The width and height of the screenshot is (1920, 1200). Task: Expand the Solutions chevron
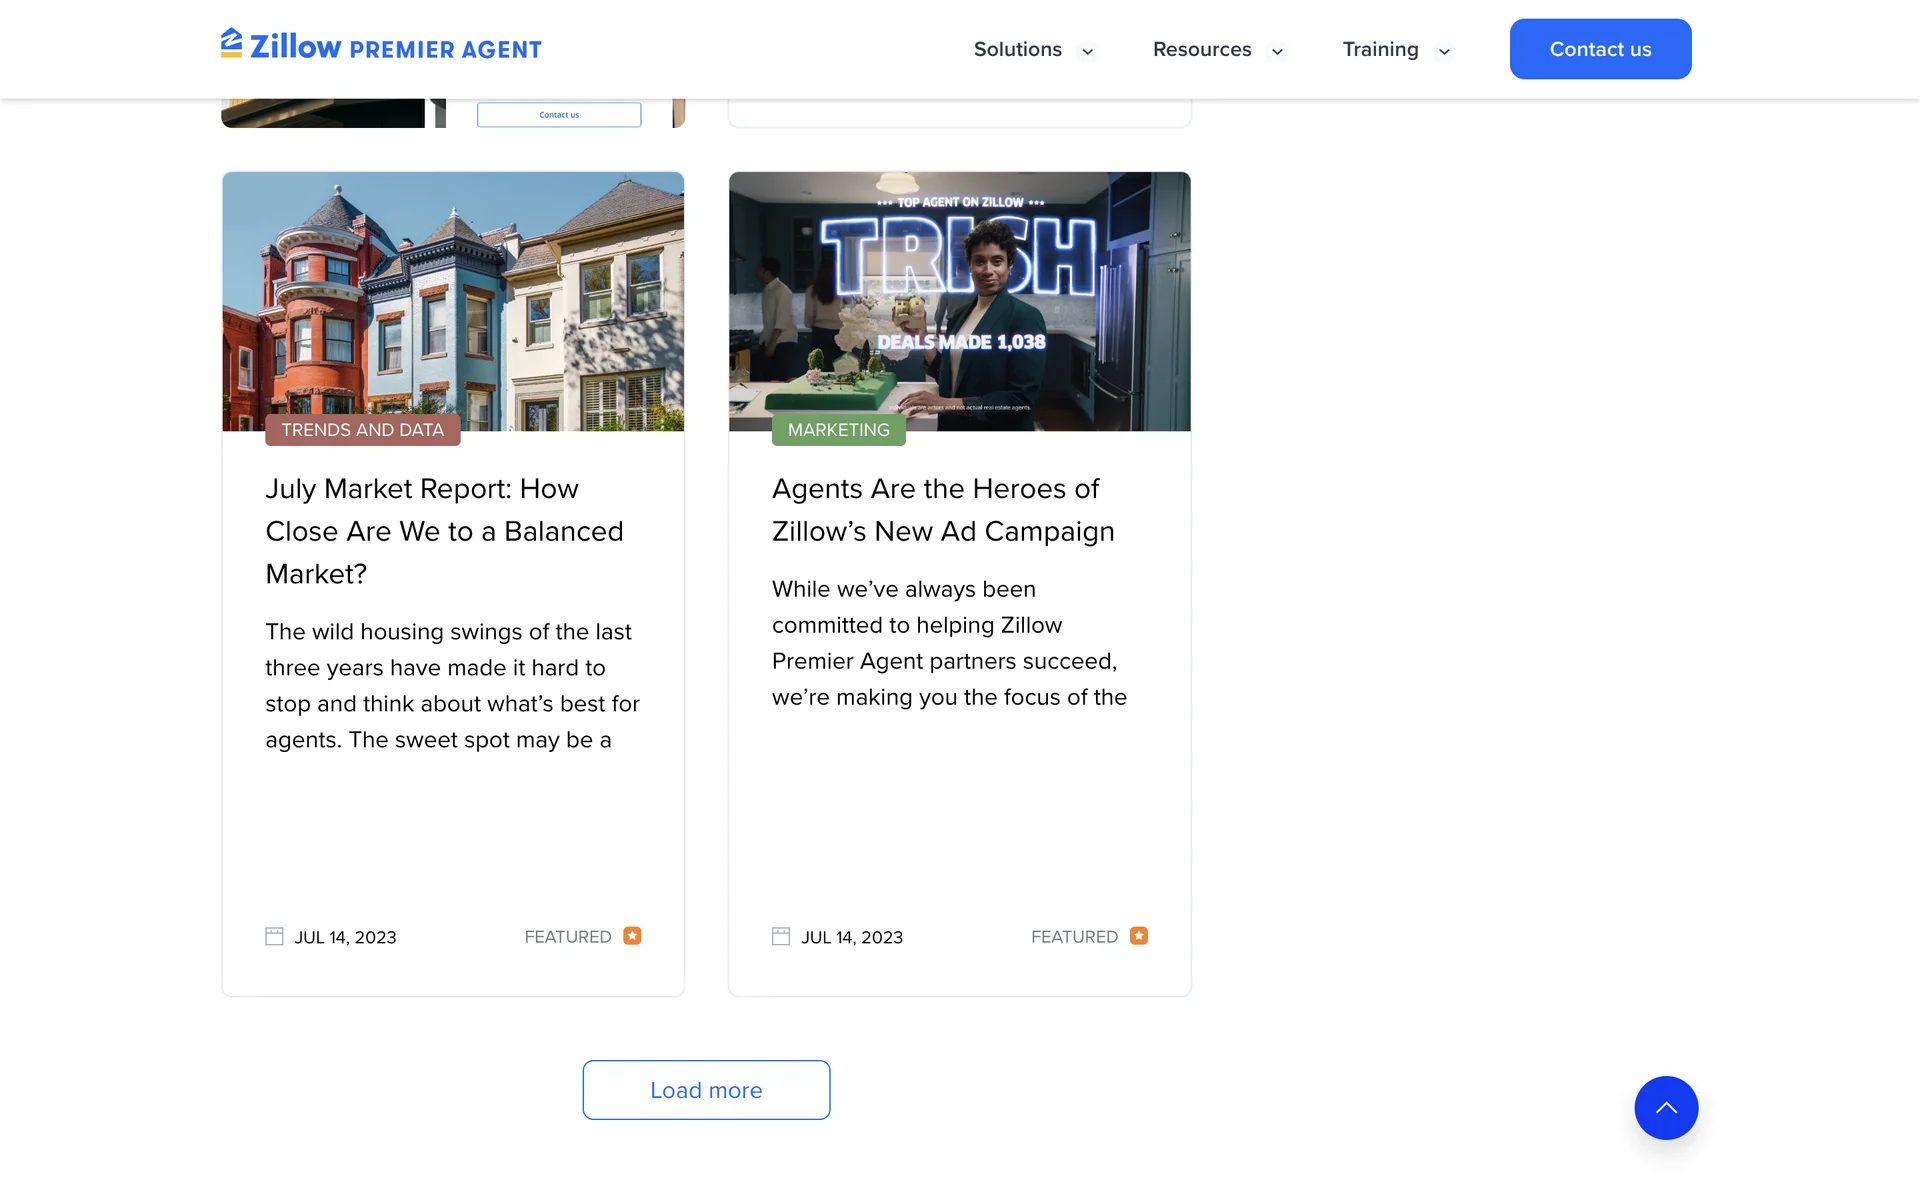point(1088,51)
